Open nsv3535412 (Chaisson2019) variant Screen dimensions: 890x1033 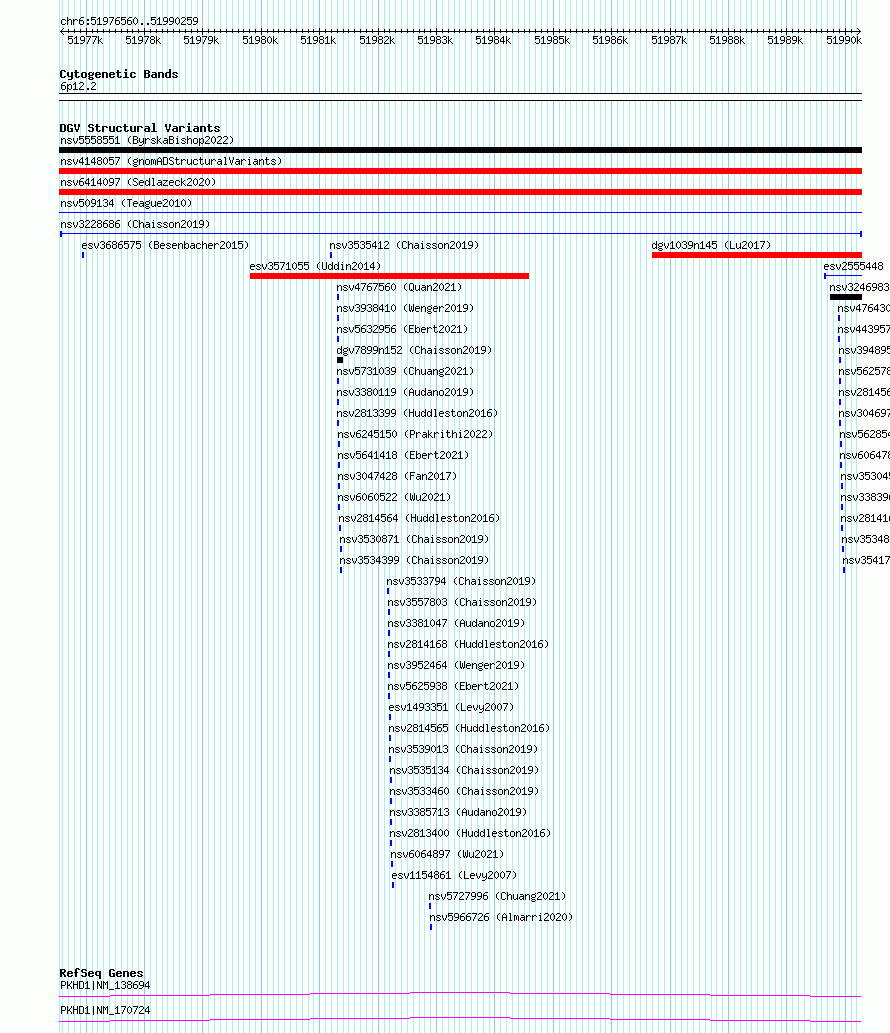pyautogui.click(x=404, y=246)
